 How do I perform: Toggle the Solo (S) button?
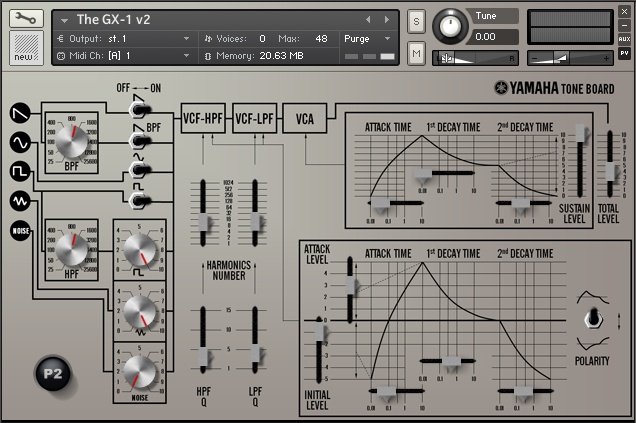point(416,22)
